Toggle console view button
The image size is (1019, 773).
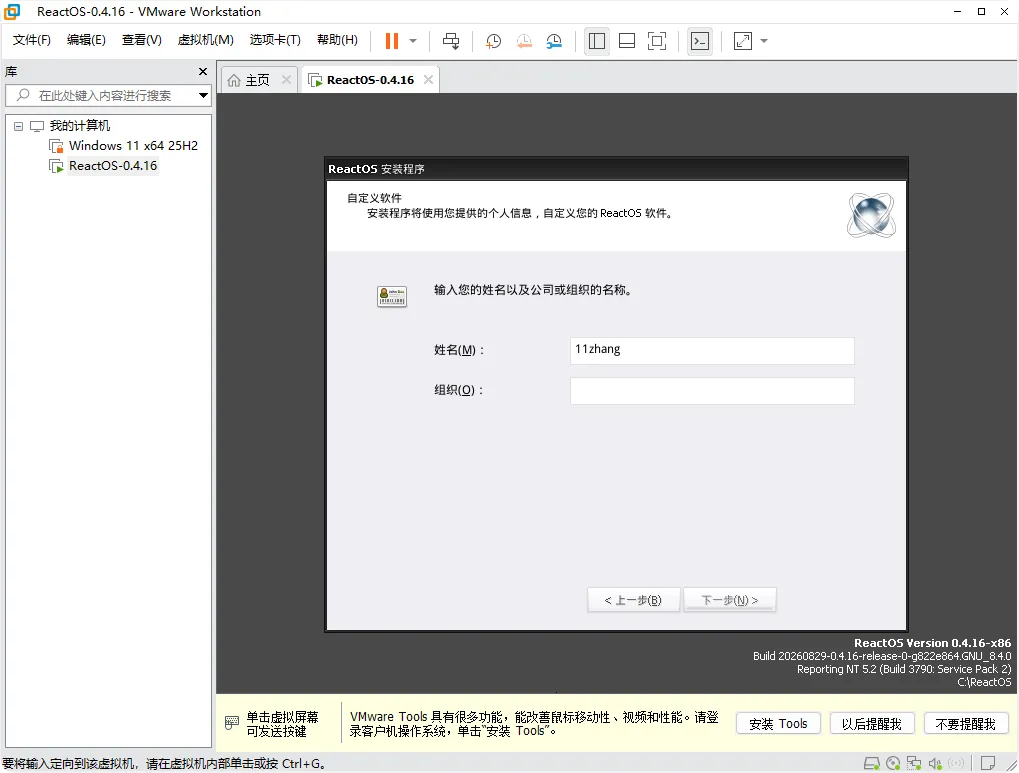coord(700,41)
